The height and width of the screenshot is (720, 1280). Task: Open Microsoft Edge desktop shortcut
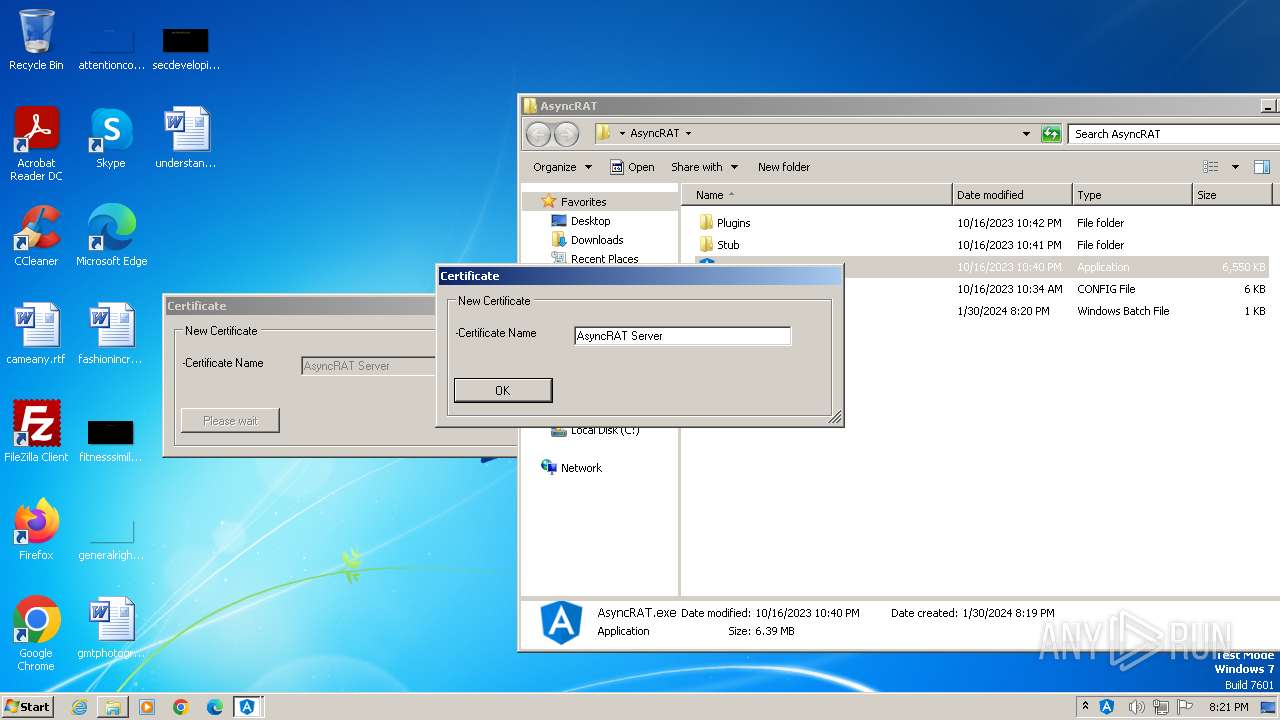click(x=111, y=235)
